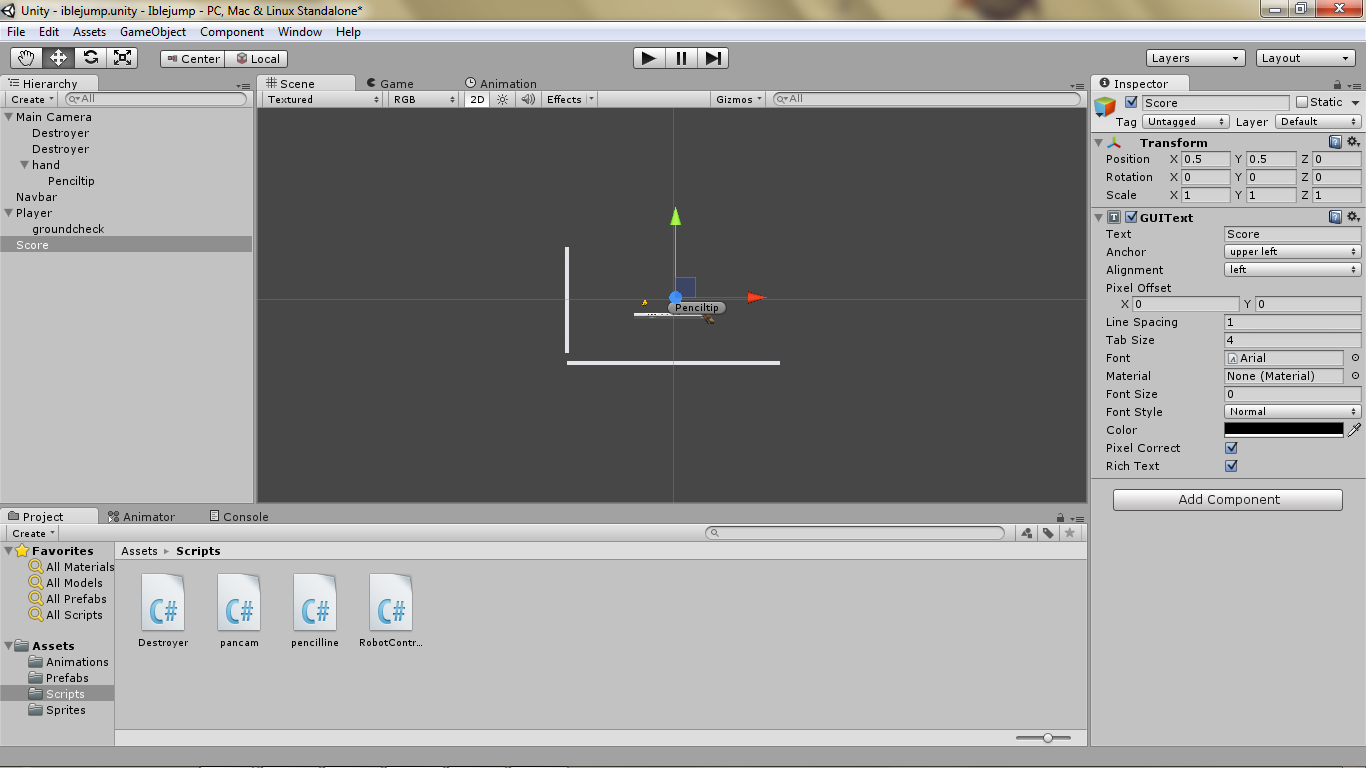Image resolution: width=1366 pixels, height=768 pixels.
Task: Select the Rotate tool
Action: tap(90, 58)
